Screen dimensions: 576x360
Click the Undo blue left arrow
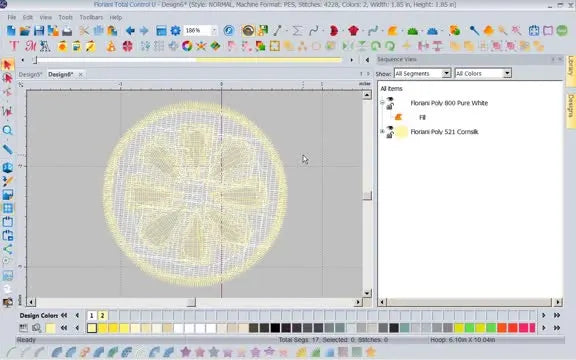[x=130, y=31]
